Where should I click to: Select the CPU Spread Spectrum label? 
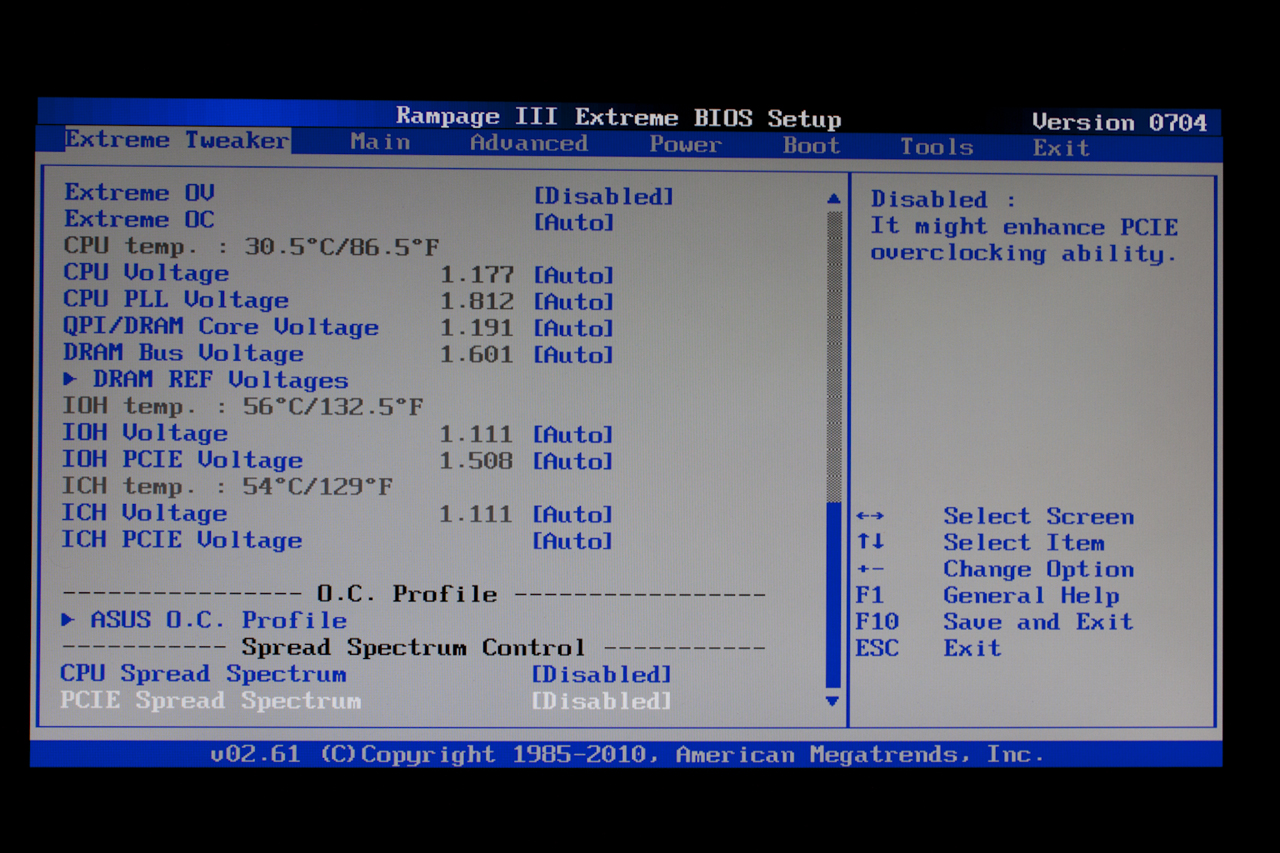pyautogui.click(x=203, y=674)
